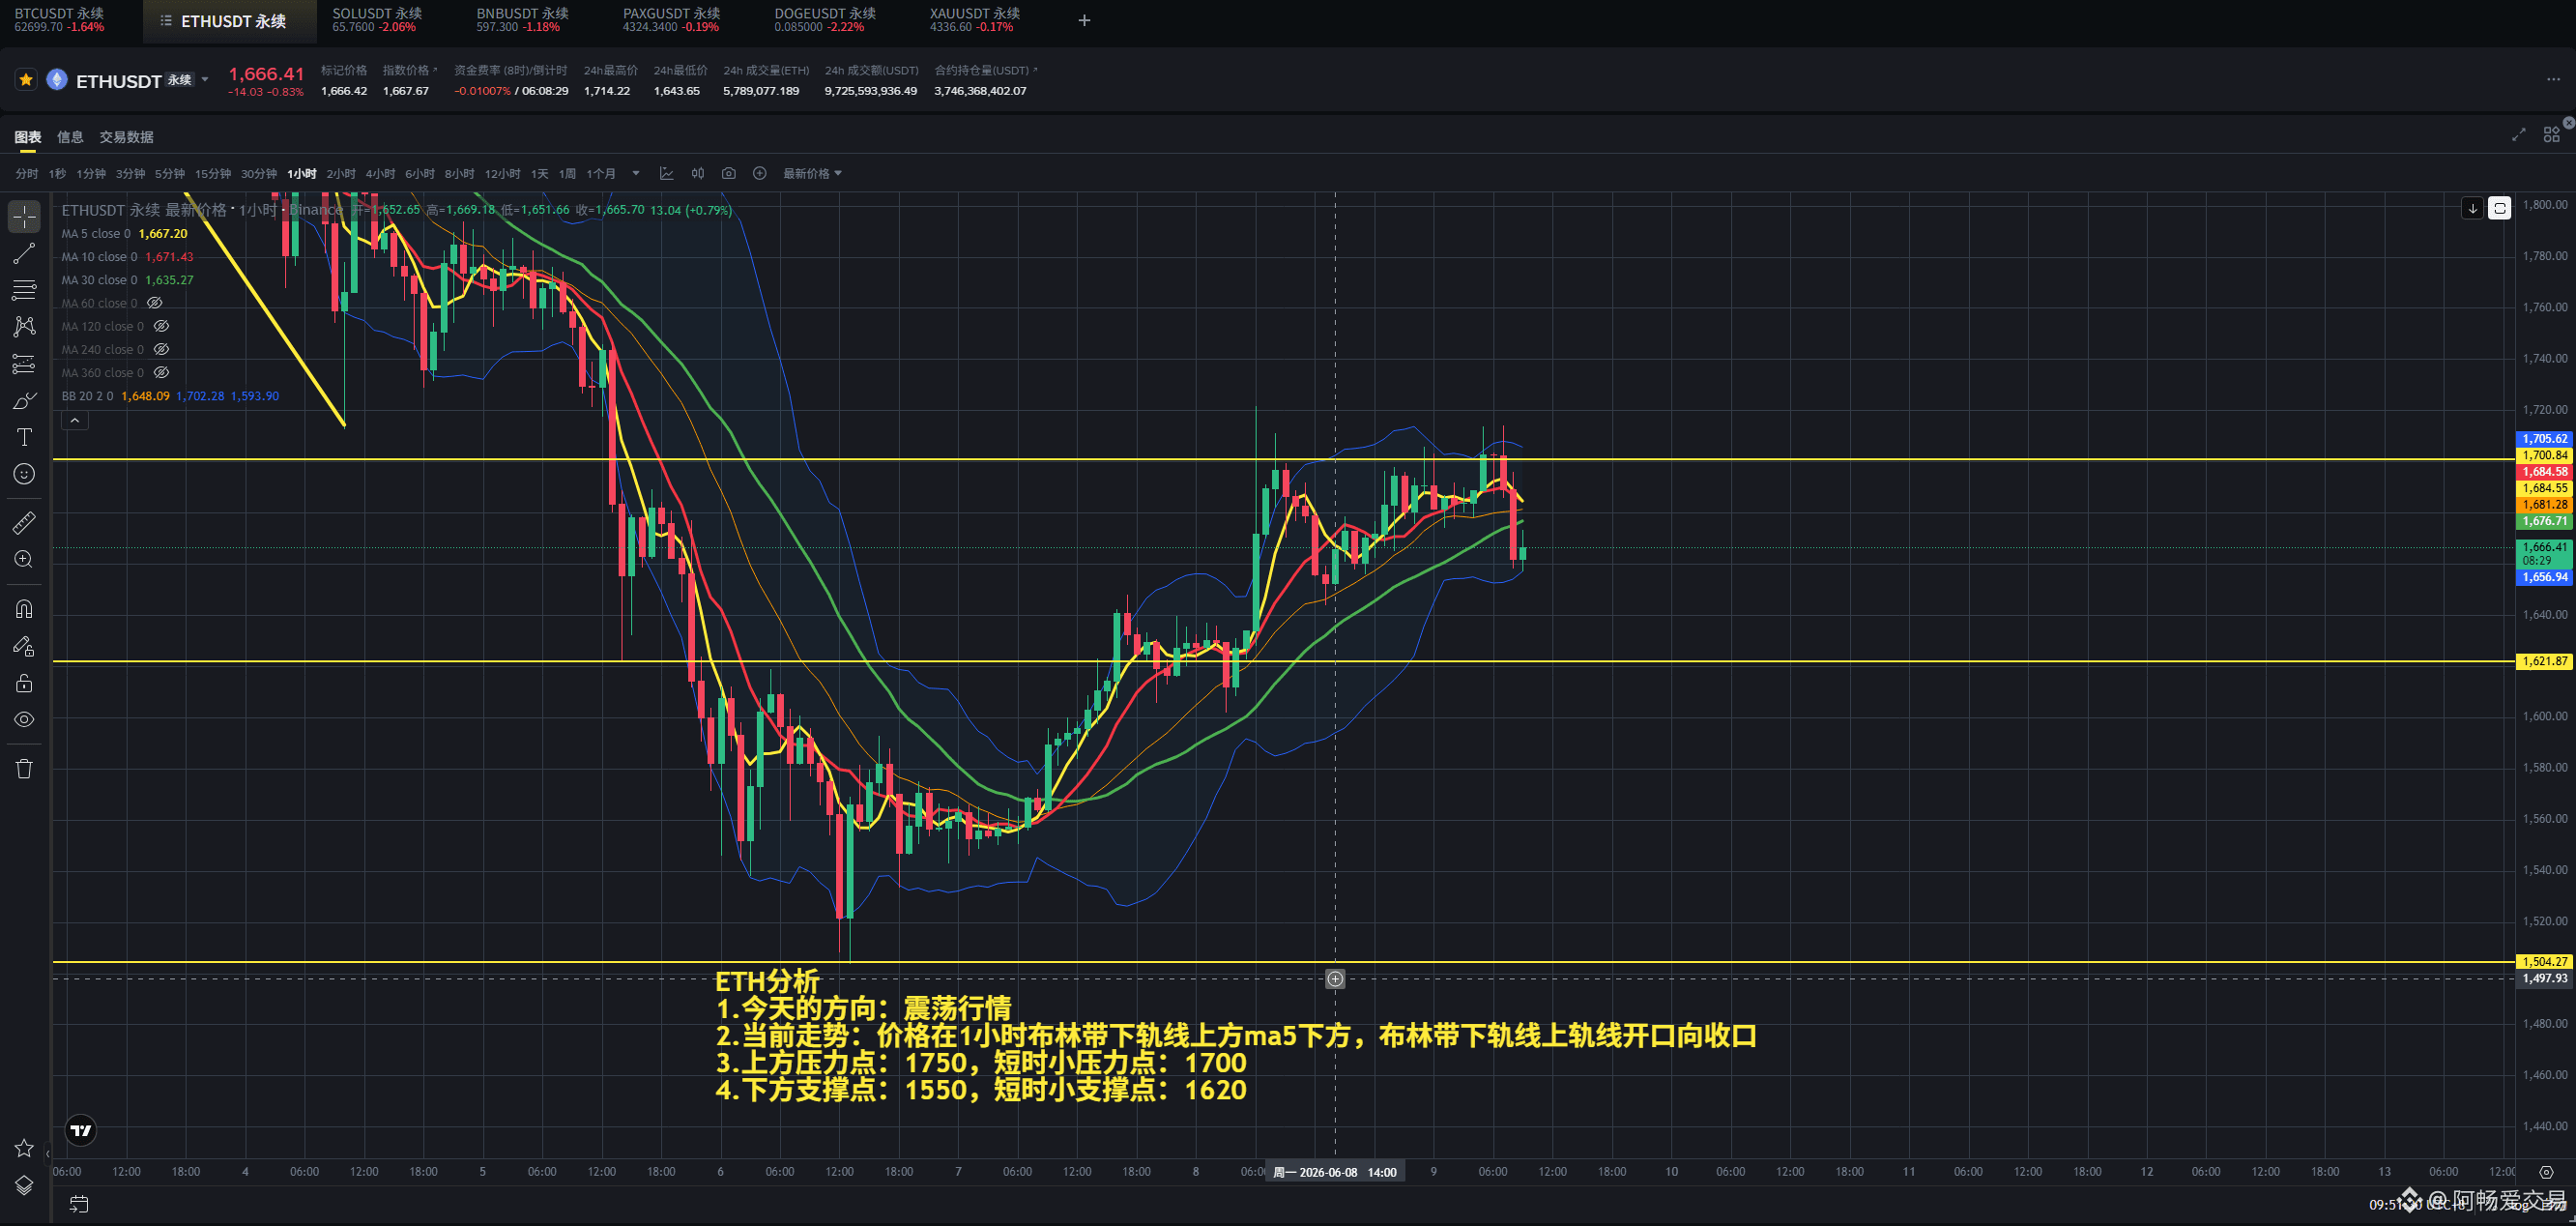Add a new symbol tab
This screenshot has height=1226, width=2576.
click(1084, 20)
